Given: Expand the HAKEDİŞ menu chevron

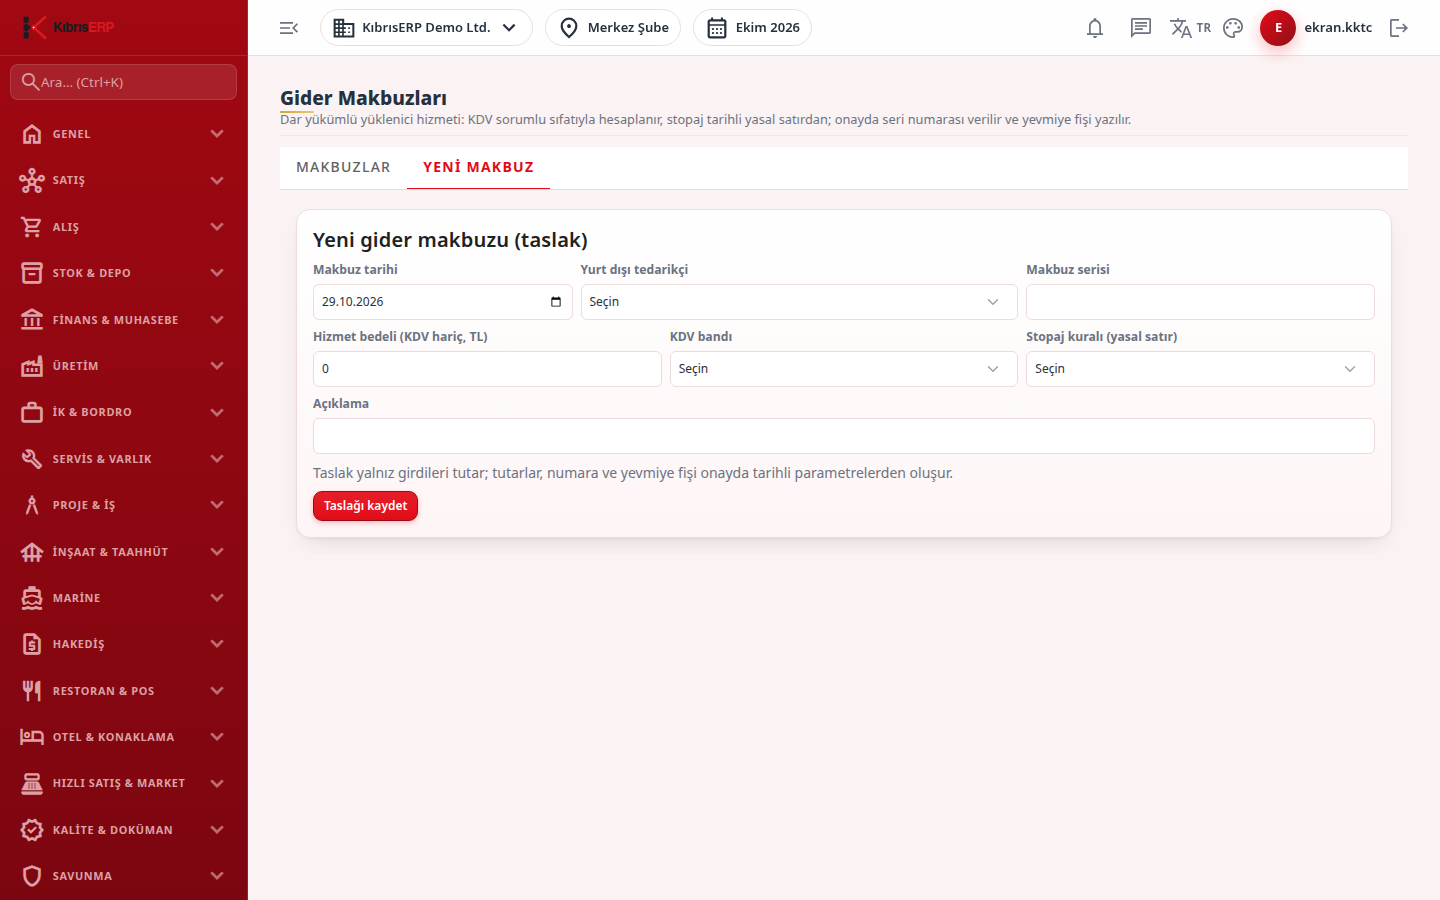Looking at the screenshot, I should click(x=217, y=644).
